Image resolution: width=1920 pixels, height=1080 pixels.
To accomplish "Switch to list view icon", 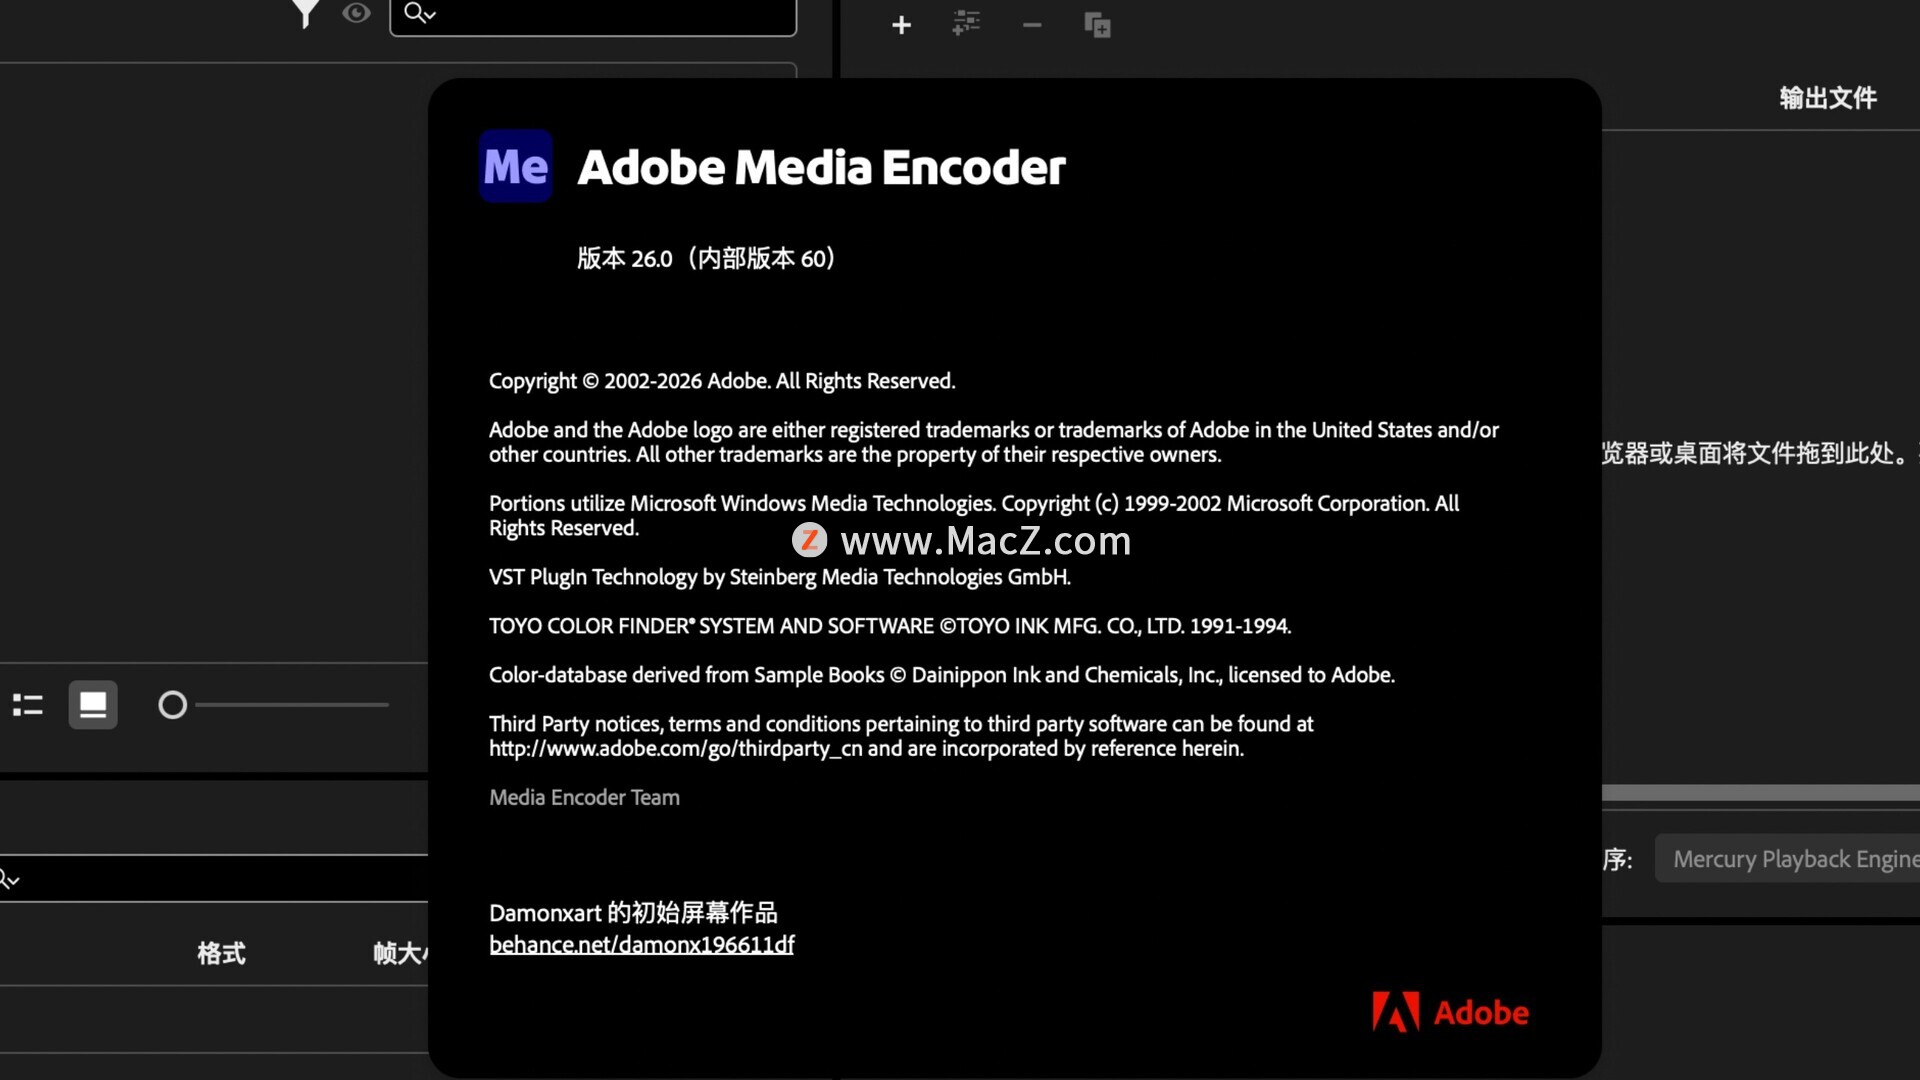I will 28,705.
